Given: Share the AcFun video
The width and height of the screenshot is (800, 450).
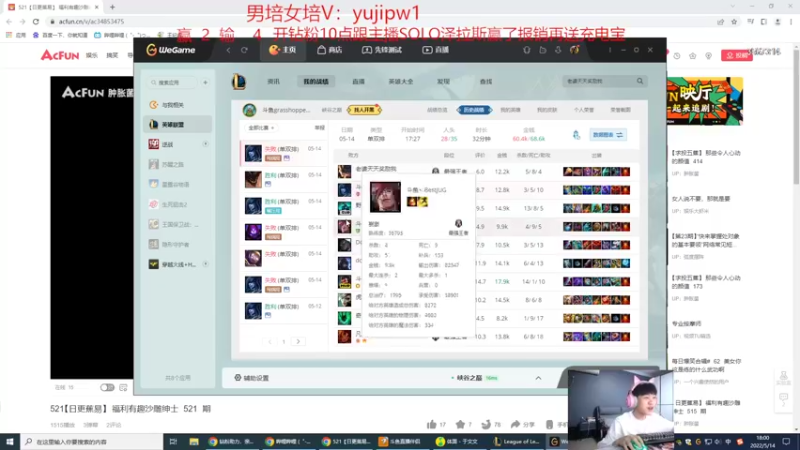Looking at the screenshot, I should point(522,424).
